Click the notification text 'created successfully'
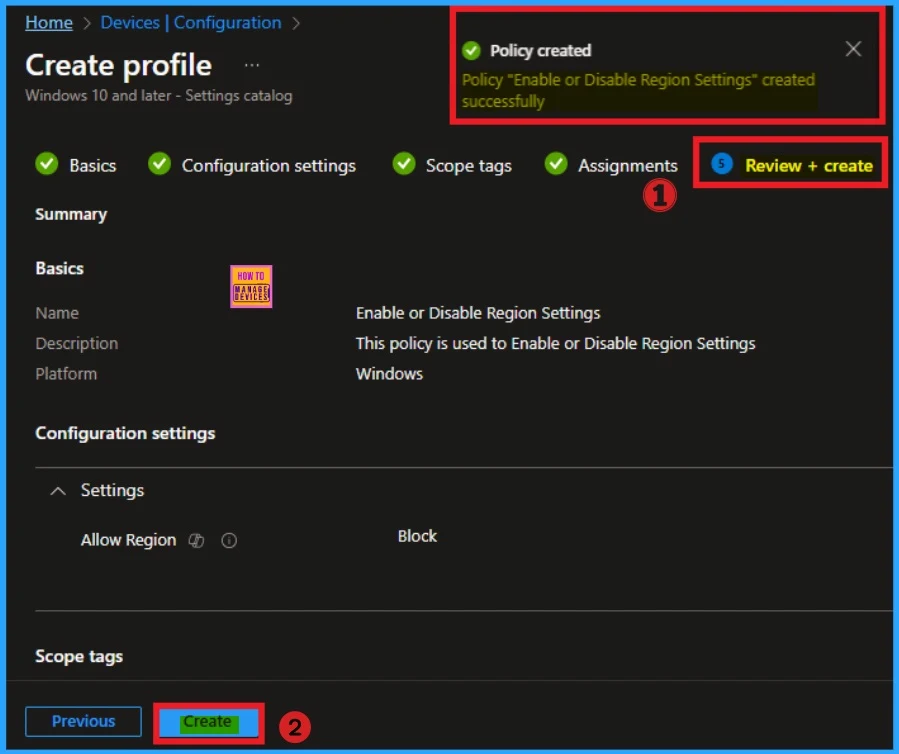Image resolution: width=899 pixels, height=754 pixels. tap(639, 91)
